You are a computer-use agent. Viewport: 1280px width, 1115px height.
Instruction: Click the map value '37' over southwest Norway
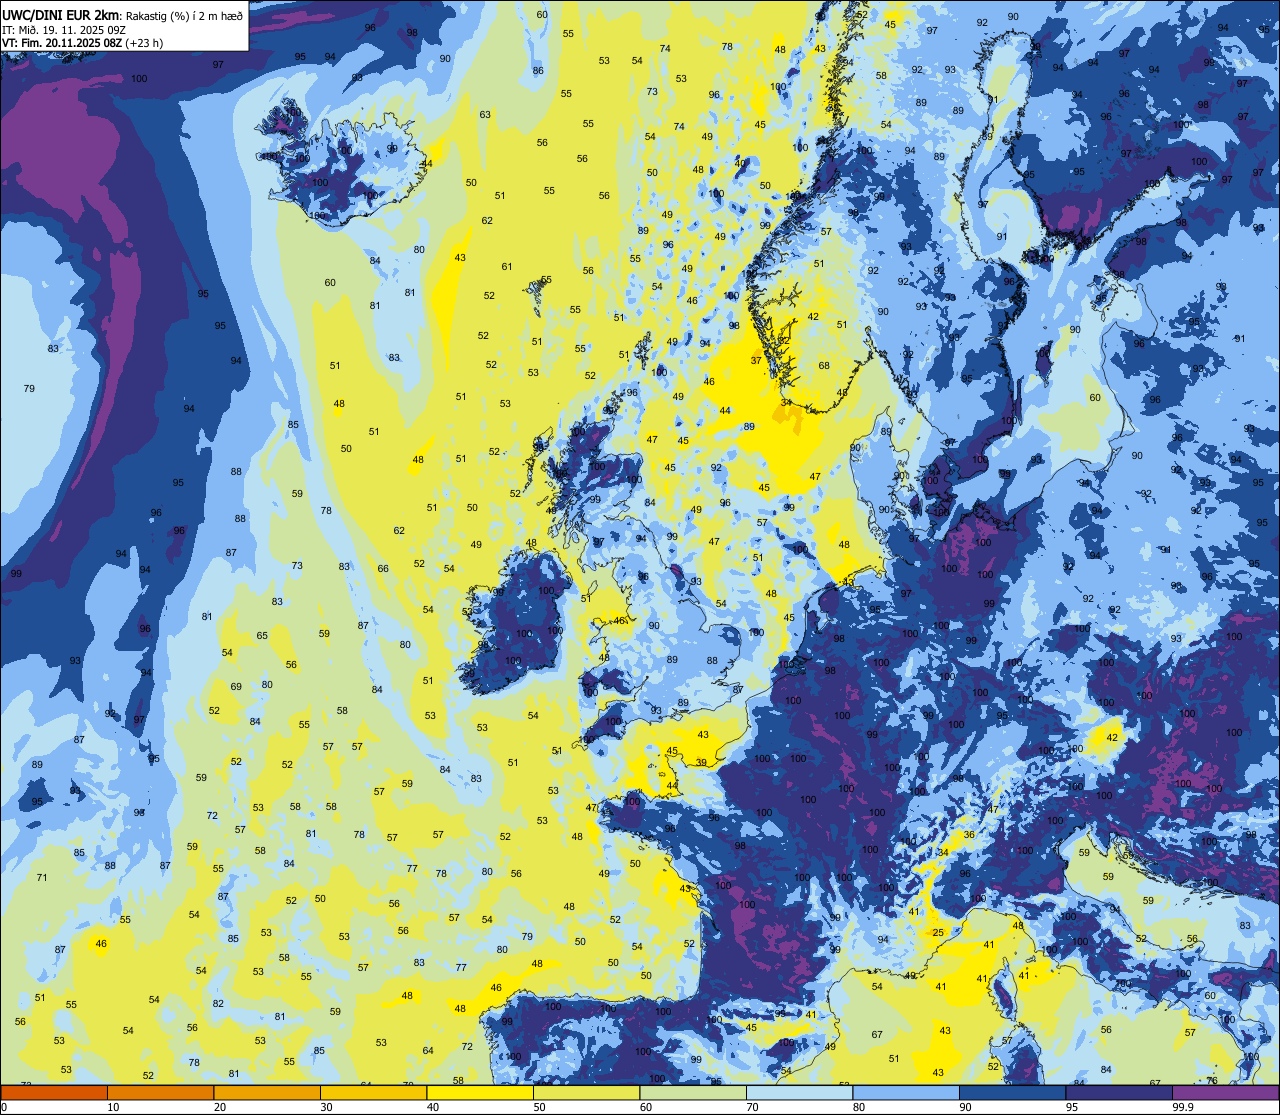coord(756,361)
